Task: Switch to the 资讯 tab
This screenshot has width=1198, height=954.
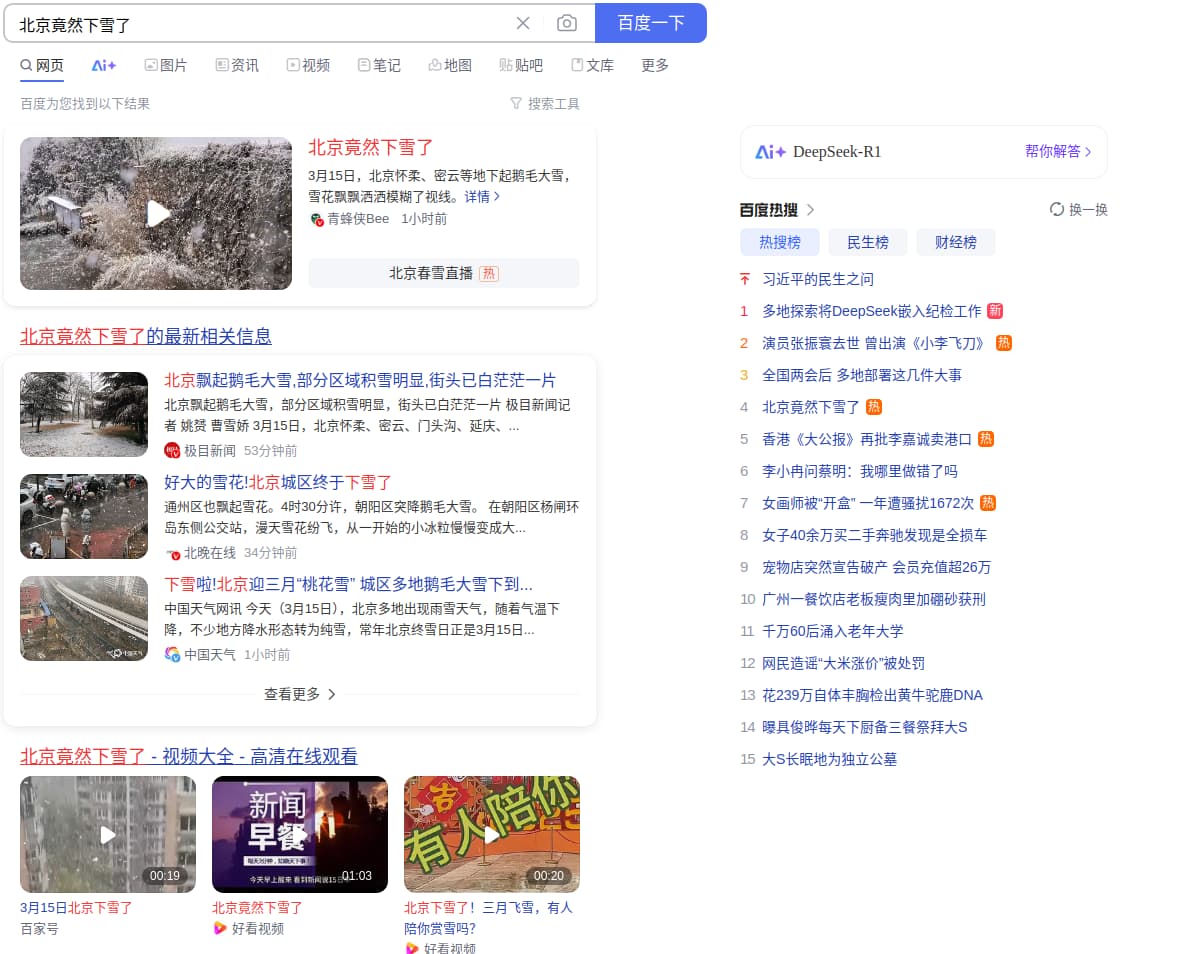Action: (x=237, y=66)
